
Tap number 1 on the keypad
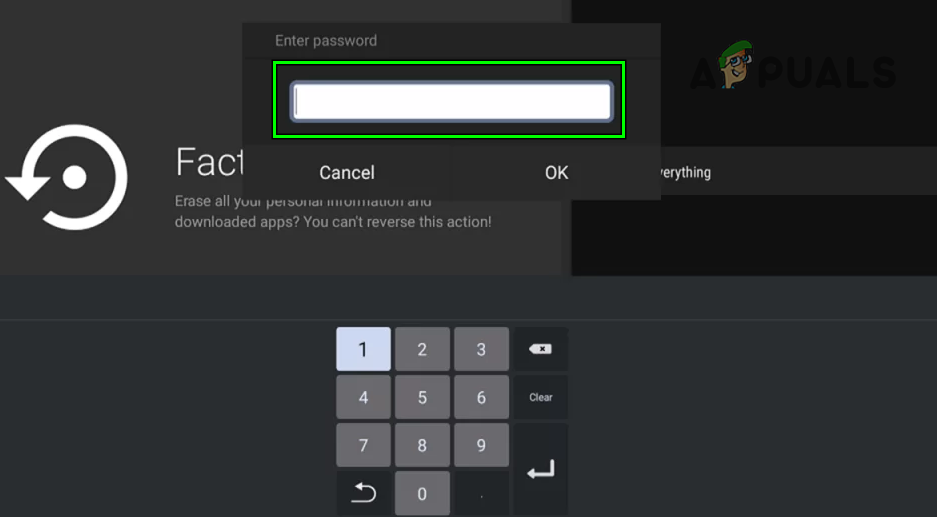(363, 349)
